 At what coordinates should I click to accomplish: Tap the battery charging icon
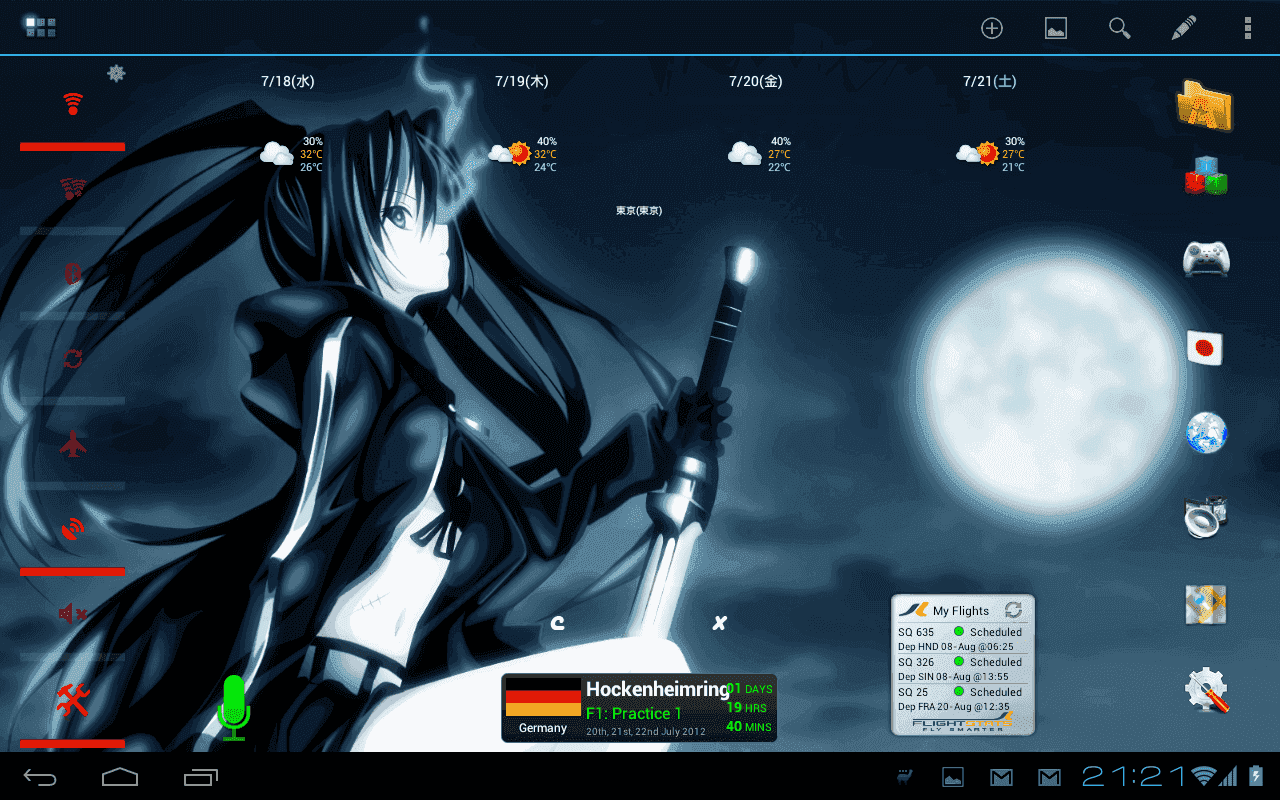[x=1257, y=776]
